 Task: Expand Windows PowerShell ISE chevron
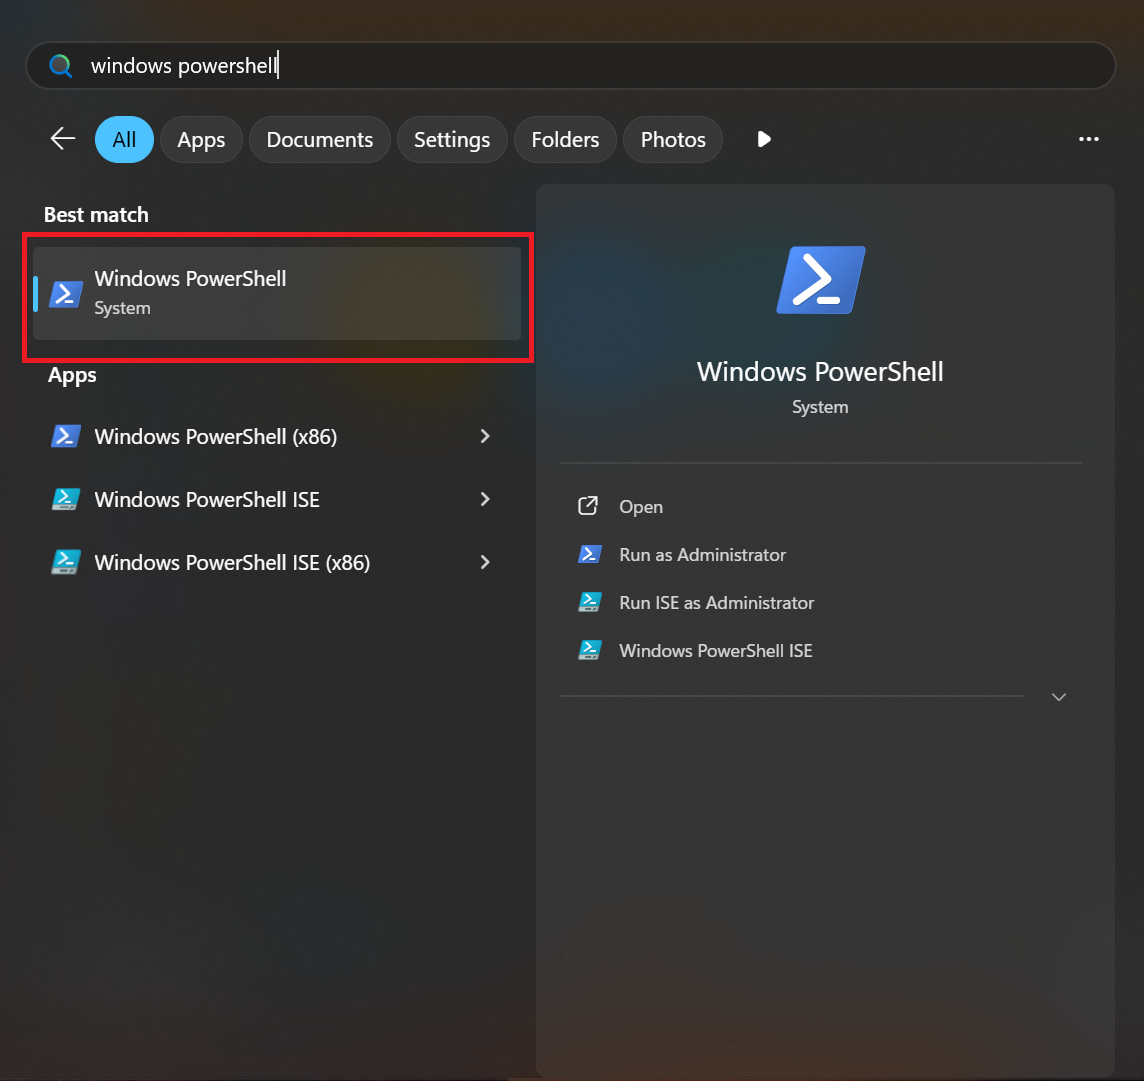click(x=485, y=499)
